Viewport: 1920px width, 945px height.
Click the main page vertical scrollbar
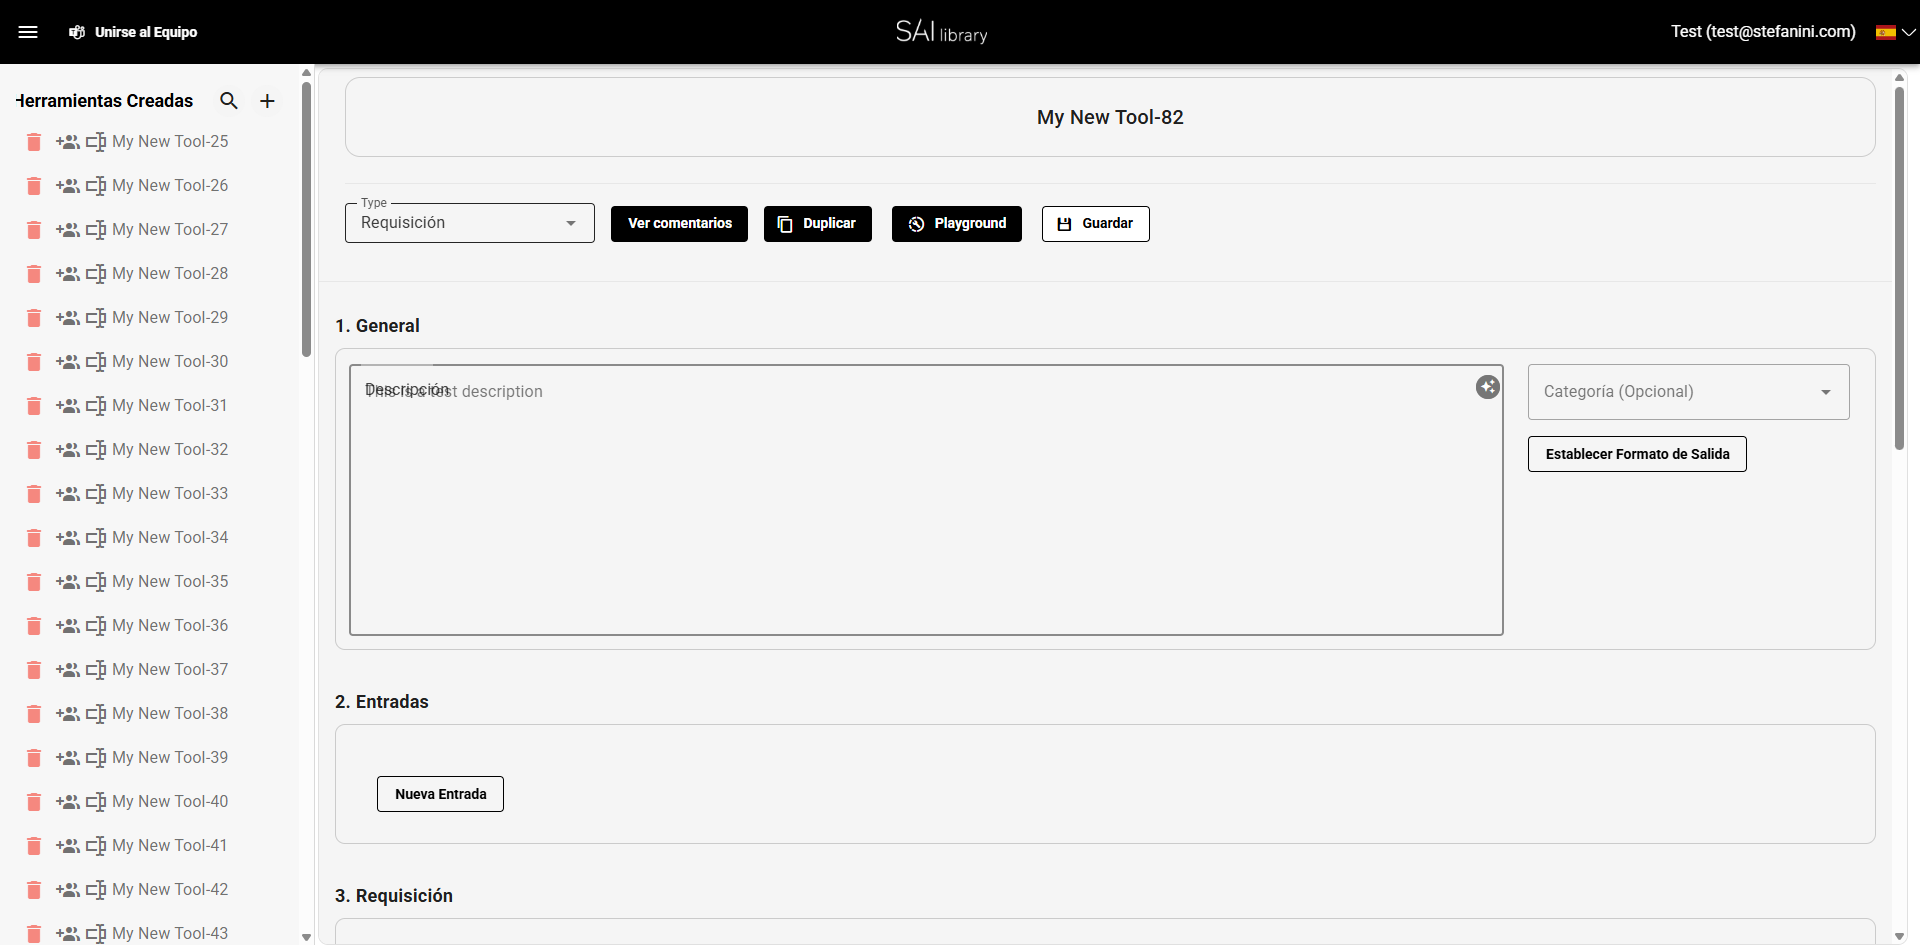1899,270
